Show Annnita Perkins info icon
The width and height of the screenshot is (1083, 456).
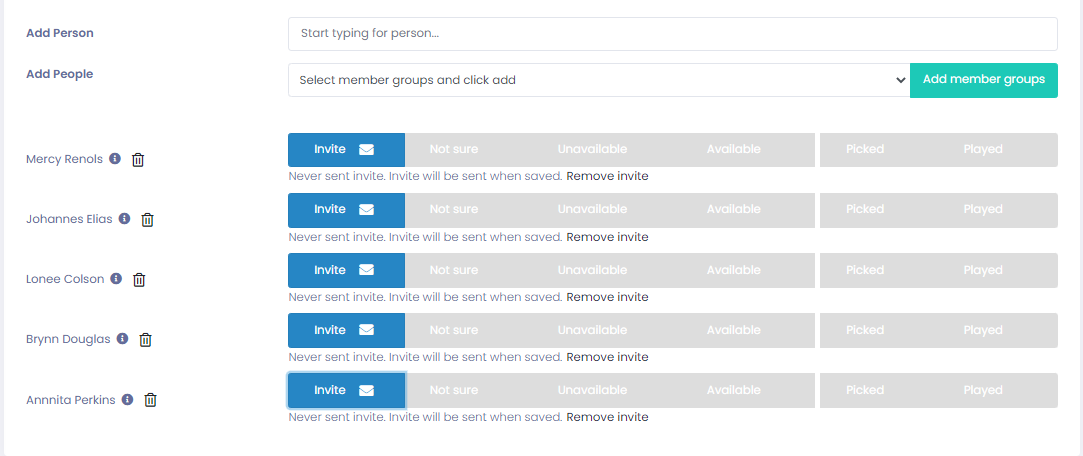pos(127,399)
